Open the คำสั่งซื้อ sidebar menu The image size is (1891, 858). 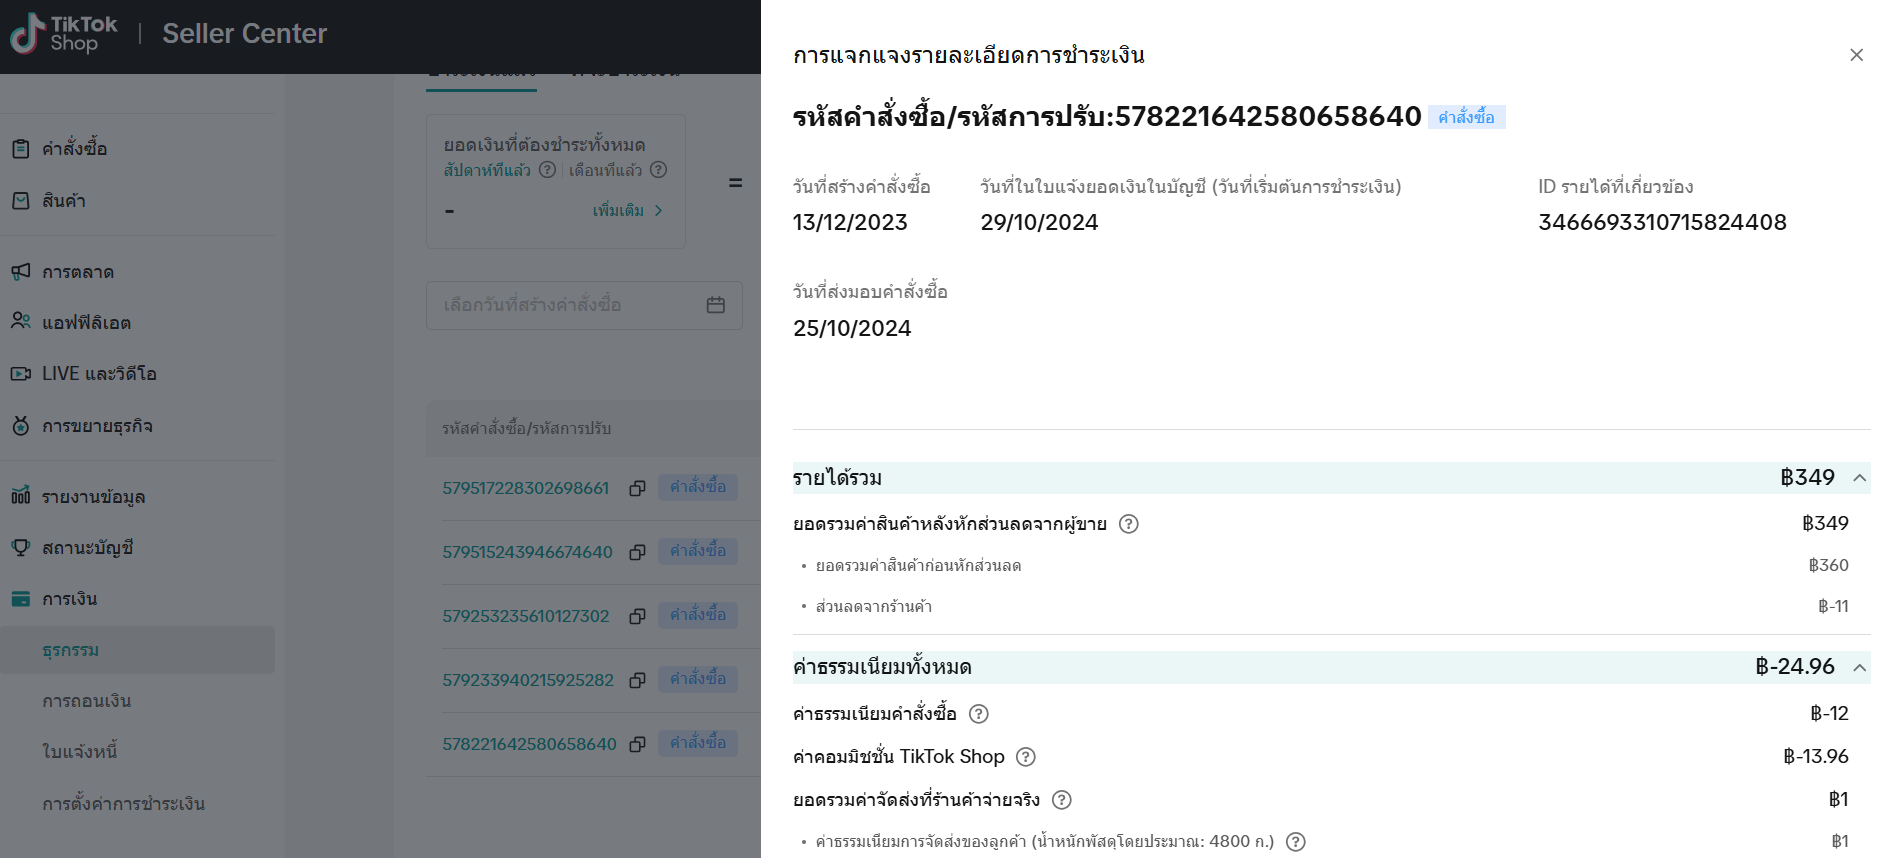click(75, 149)
